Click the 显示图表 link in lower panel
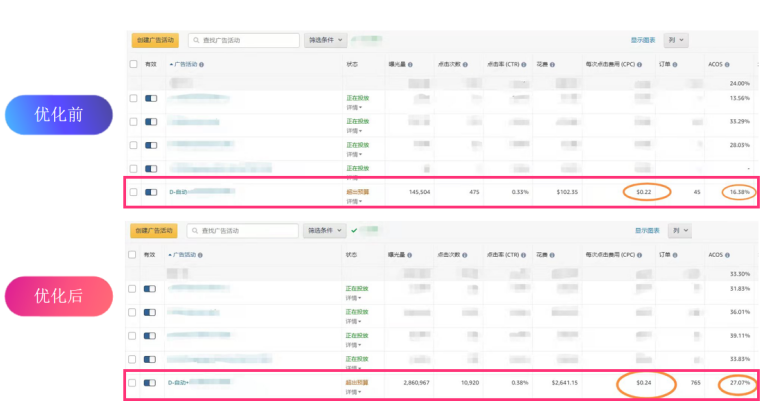Image resolution: width=774 pixels, height=411 pixels. [643, 231]
